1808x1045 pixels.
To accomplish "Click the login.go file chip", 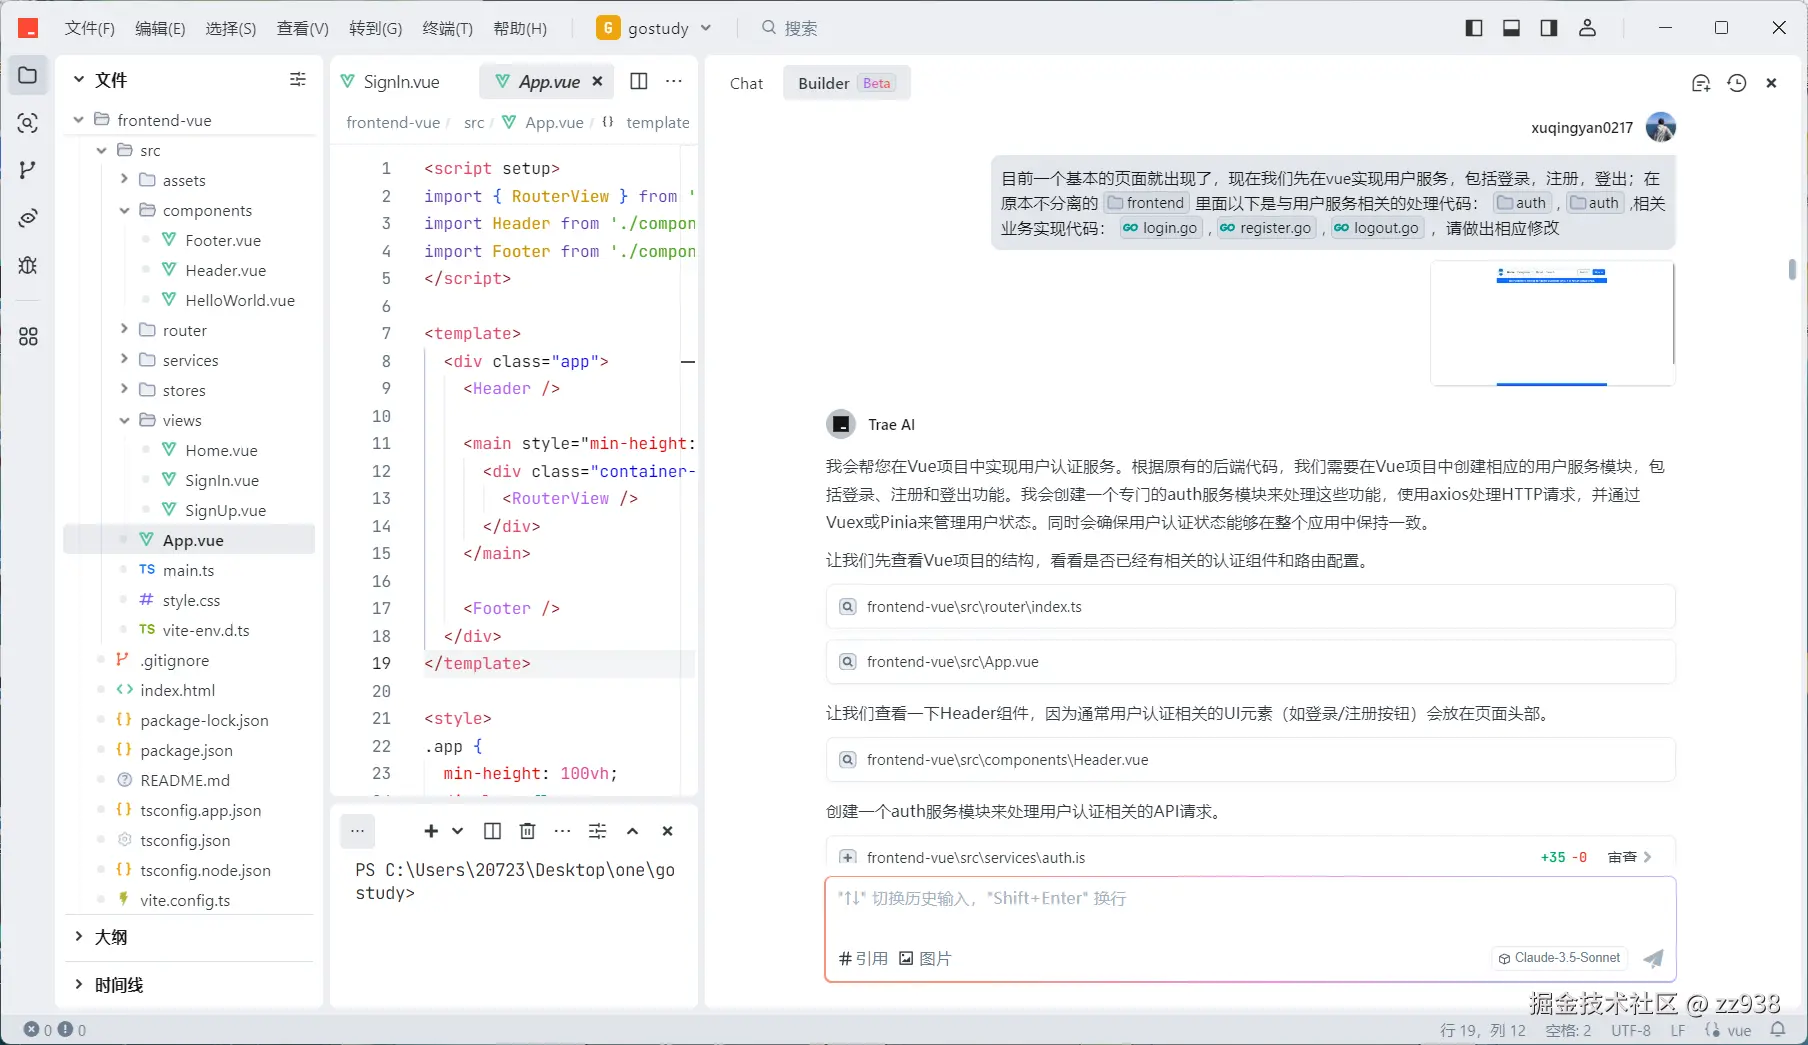I will point(1160,228).
